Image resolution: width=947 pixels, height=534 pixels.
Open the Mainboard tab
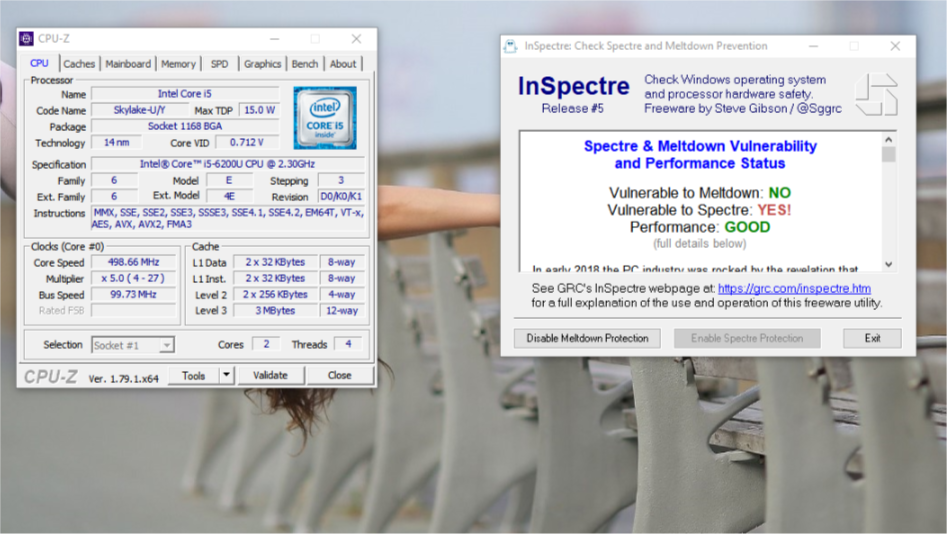point(128,64)
